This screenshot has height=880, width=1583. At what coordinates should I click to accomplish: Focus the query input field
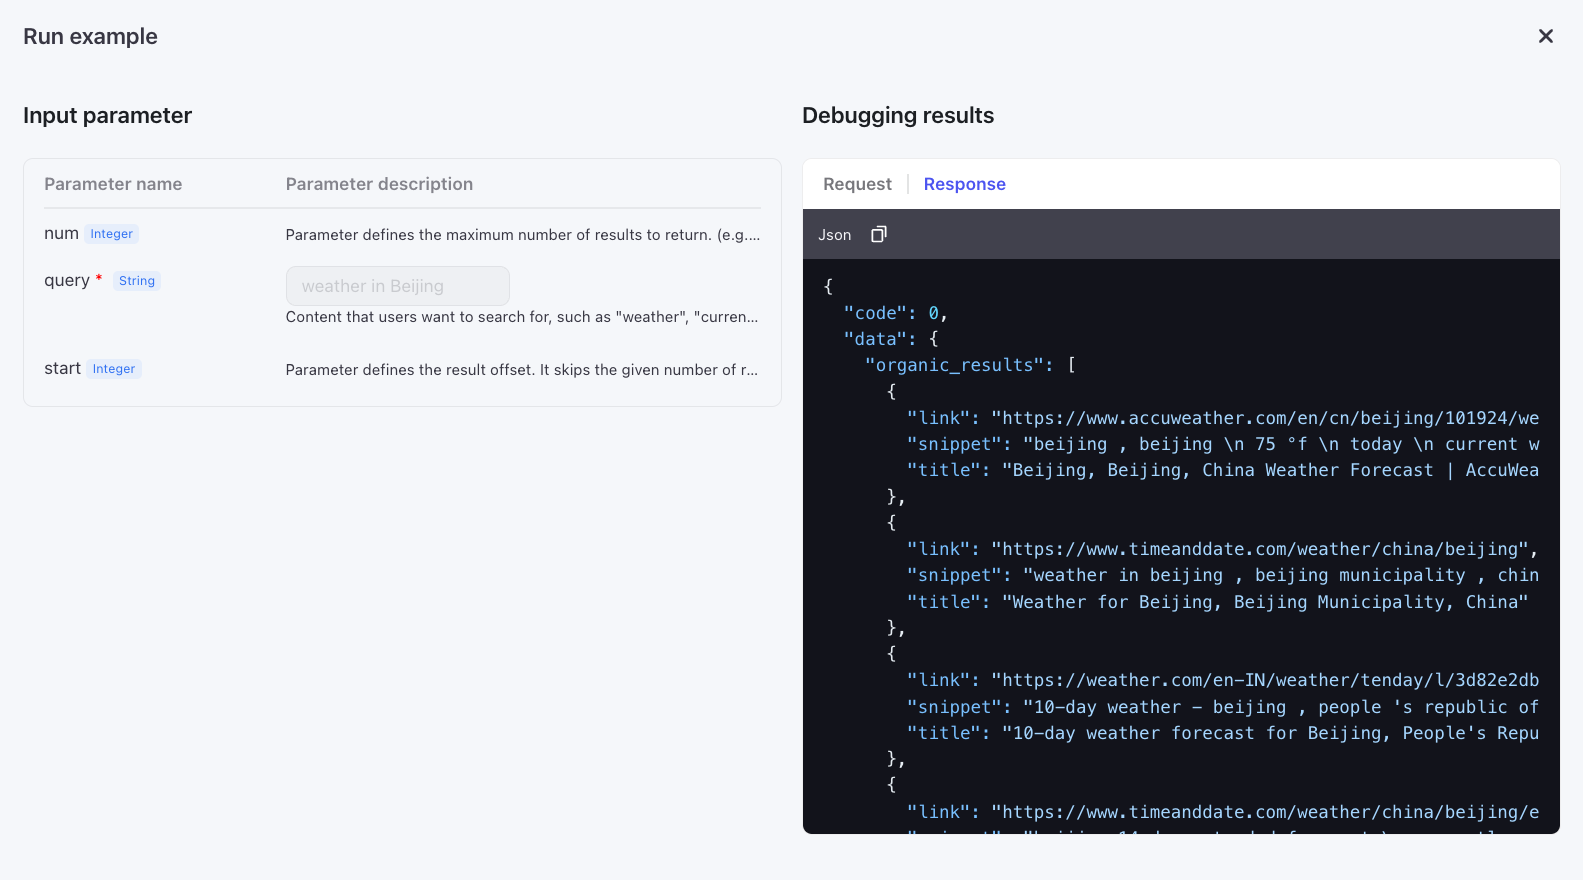pos(397,286)
